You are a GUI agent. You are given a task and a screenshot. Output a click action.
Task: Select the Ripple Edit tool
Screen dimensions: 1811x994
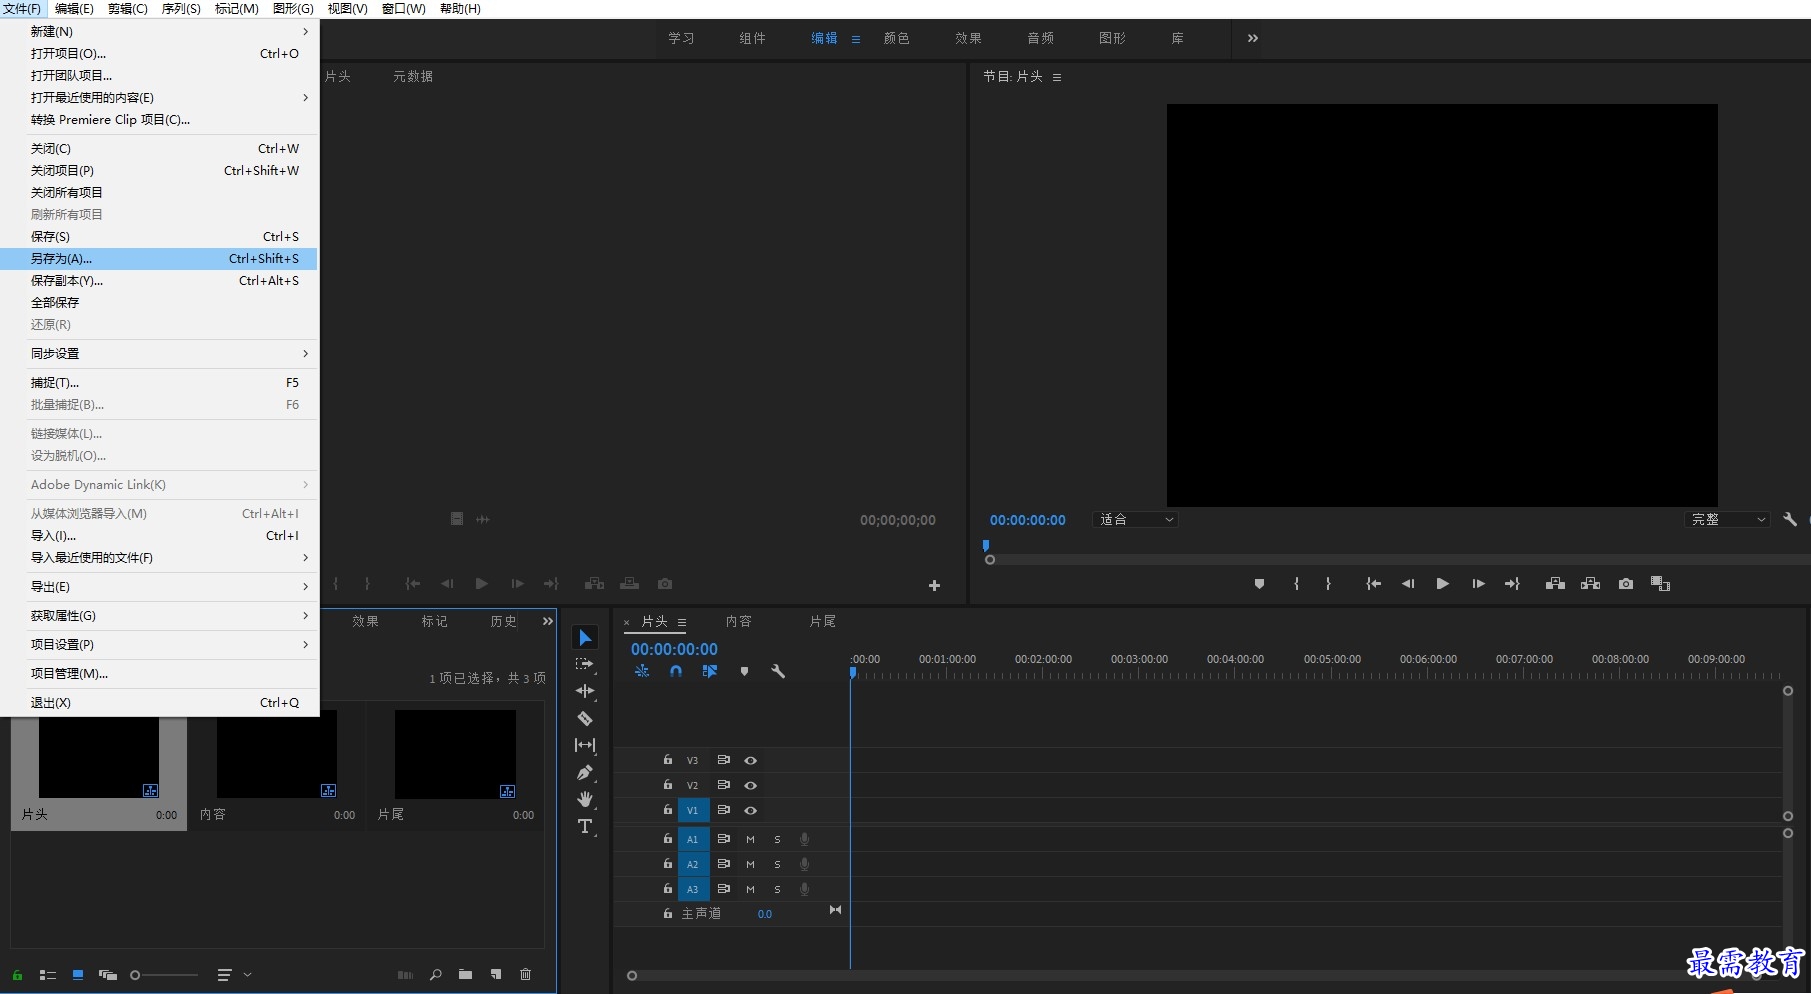[x=585, y=691]
